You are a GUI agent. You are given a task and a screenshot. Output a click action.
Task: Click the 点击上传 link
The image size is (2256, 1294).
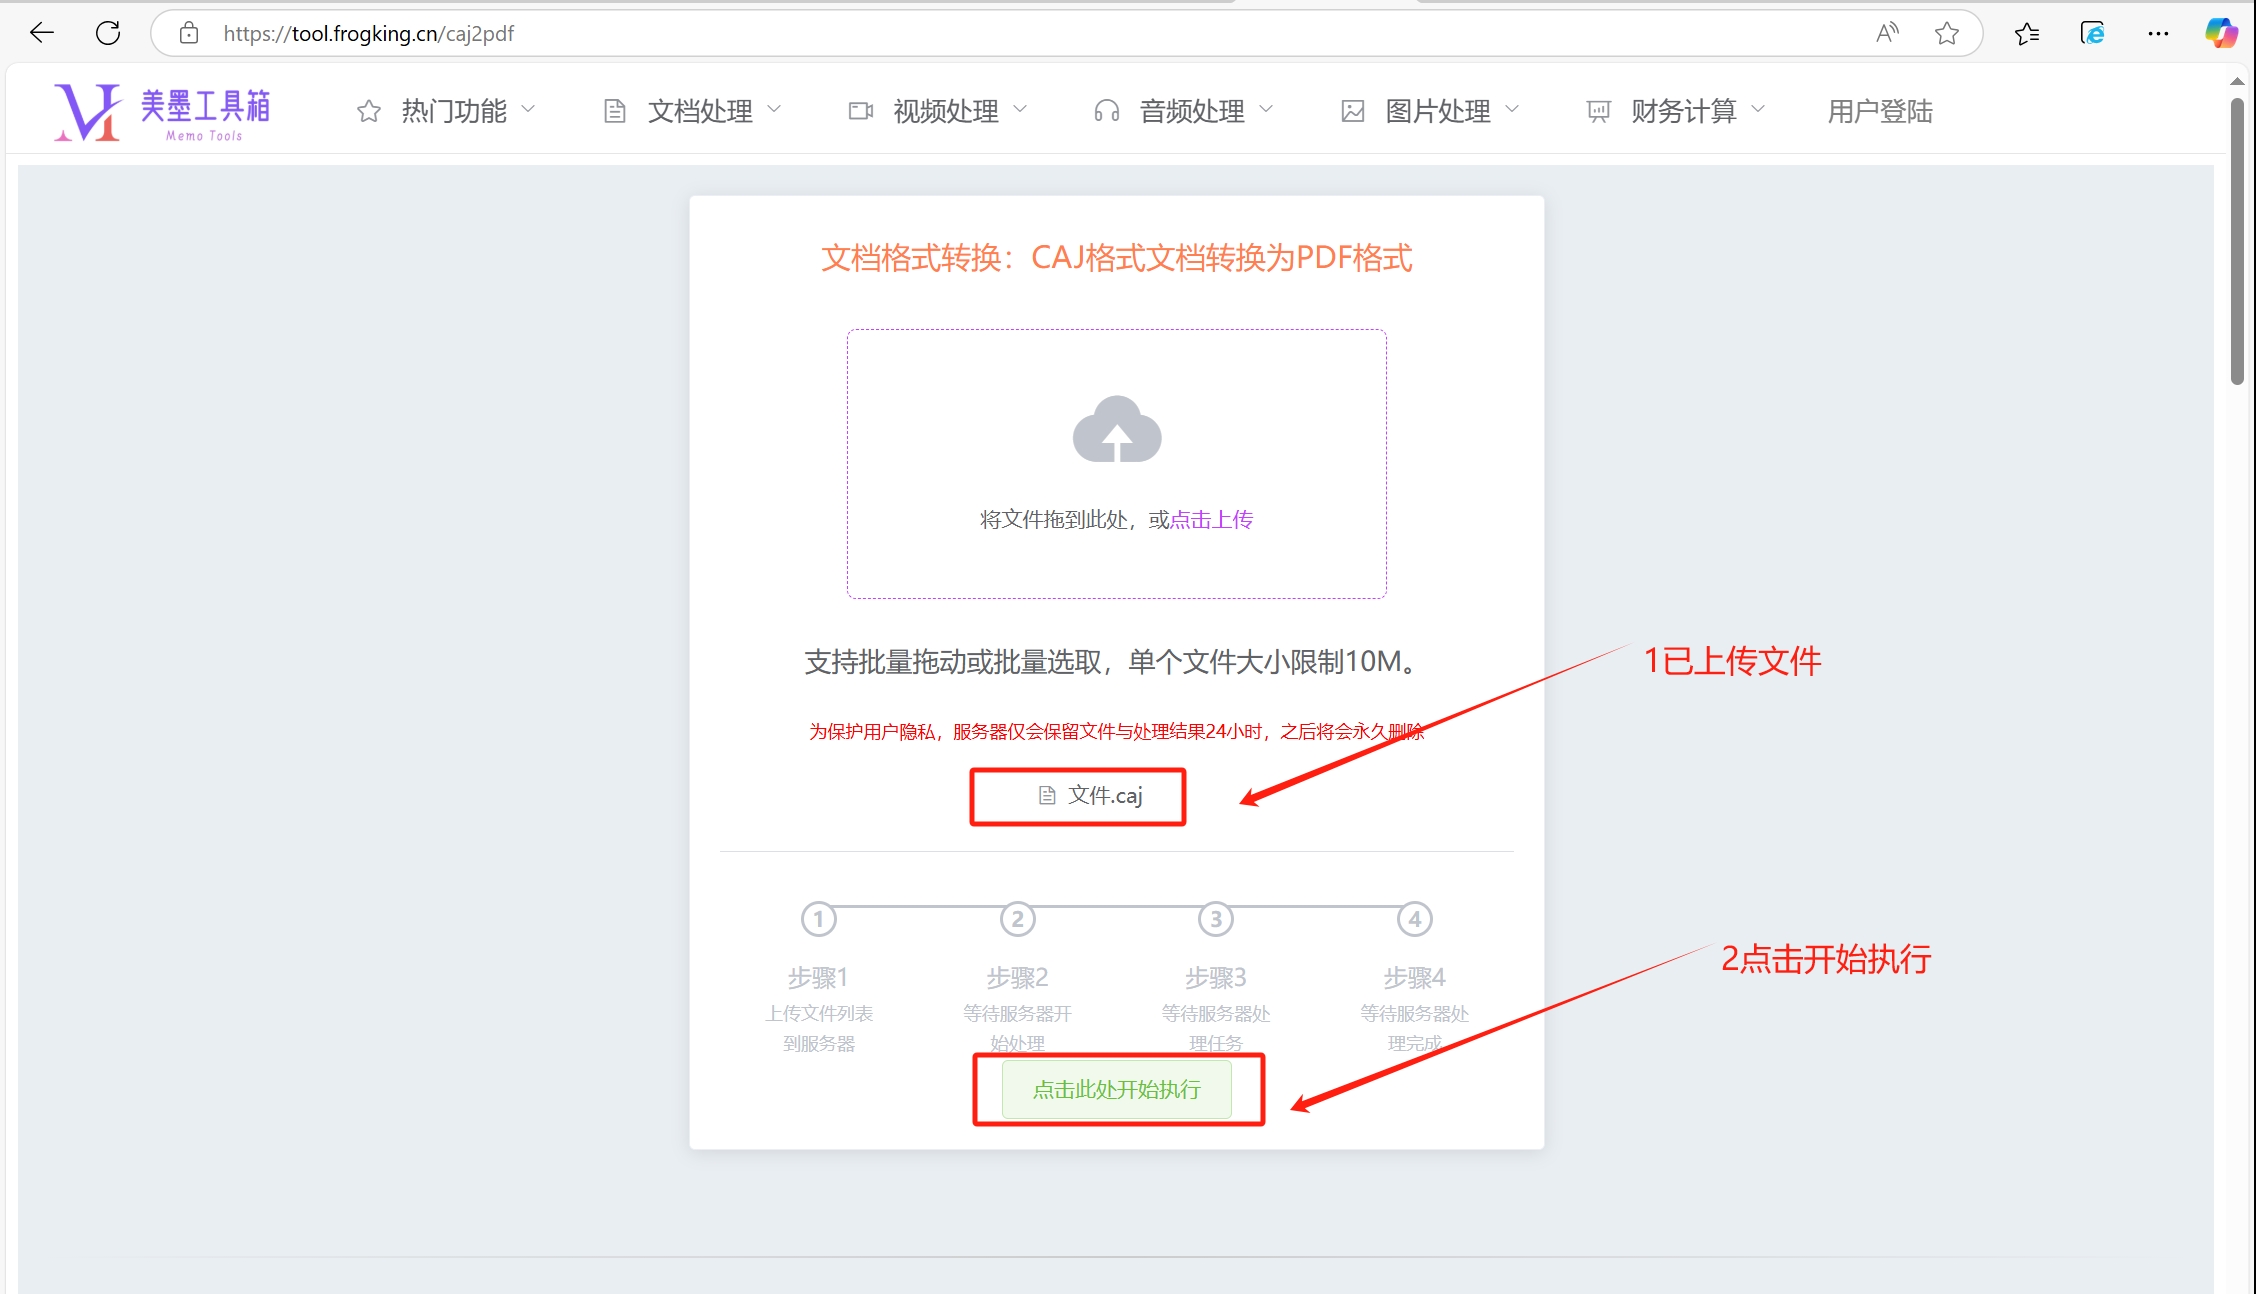(1211, 519)
